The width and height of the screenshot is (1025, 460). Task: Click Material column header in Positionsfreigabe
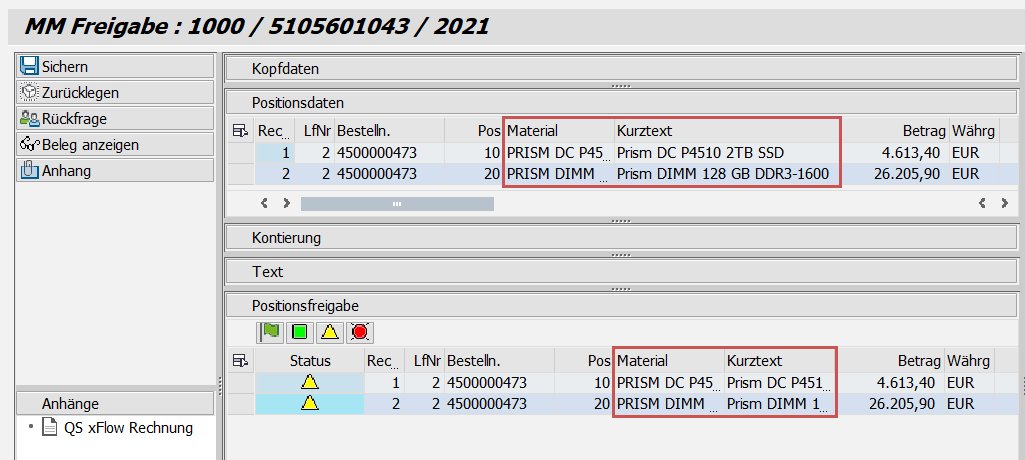(669, 361)
